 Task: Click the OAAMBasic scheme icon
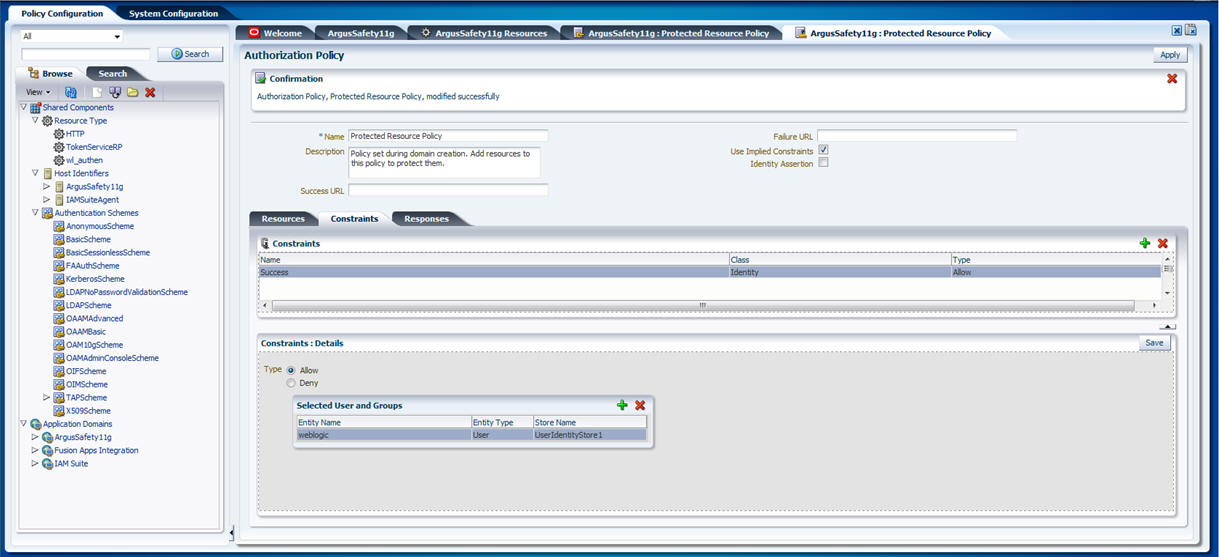(59, 331)
